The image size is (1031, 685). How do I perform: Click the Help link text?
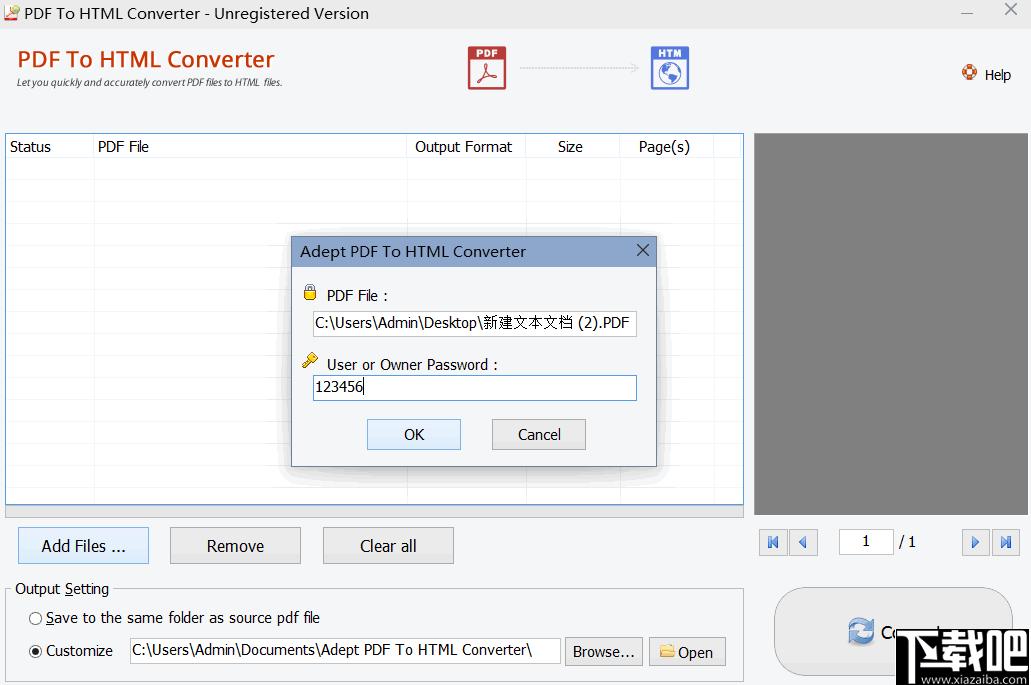[x=997, y=75]
